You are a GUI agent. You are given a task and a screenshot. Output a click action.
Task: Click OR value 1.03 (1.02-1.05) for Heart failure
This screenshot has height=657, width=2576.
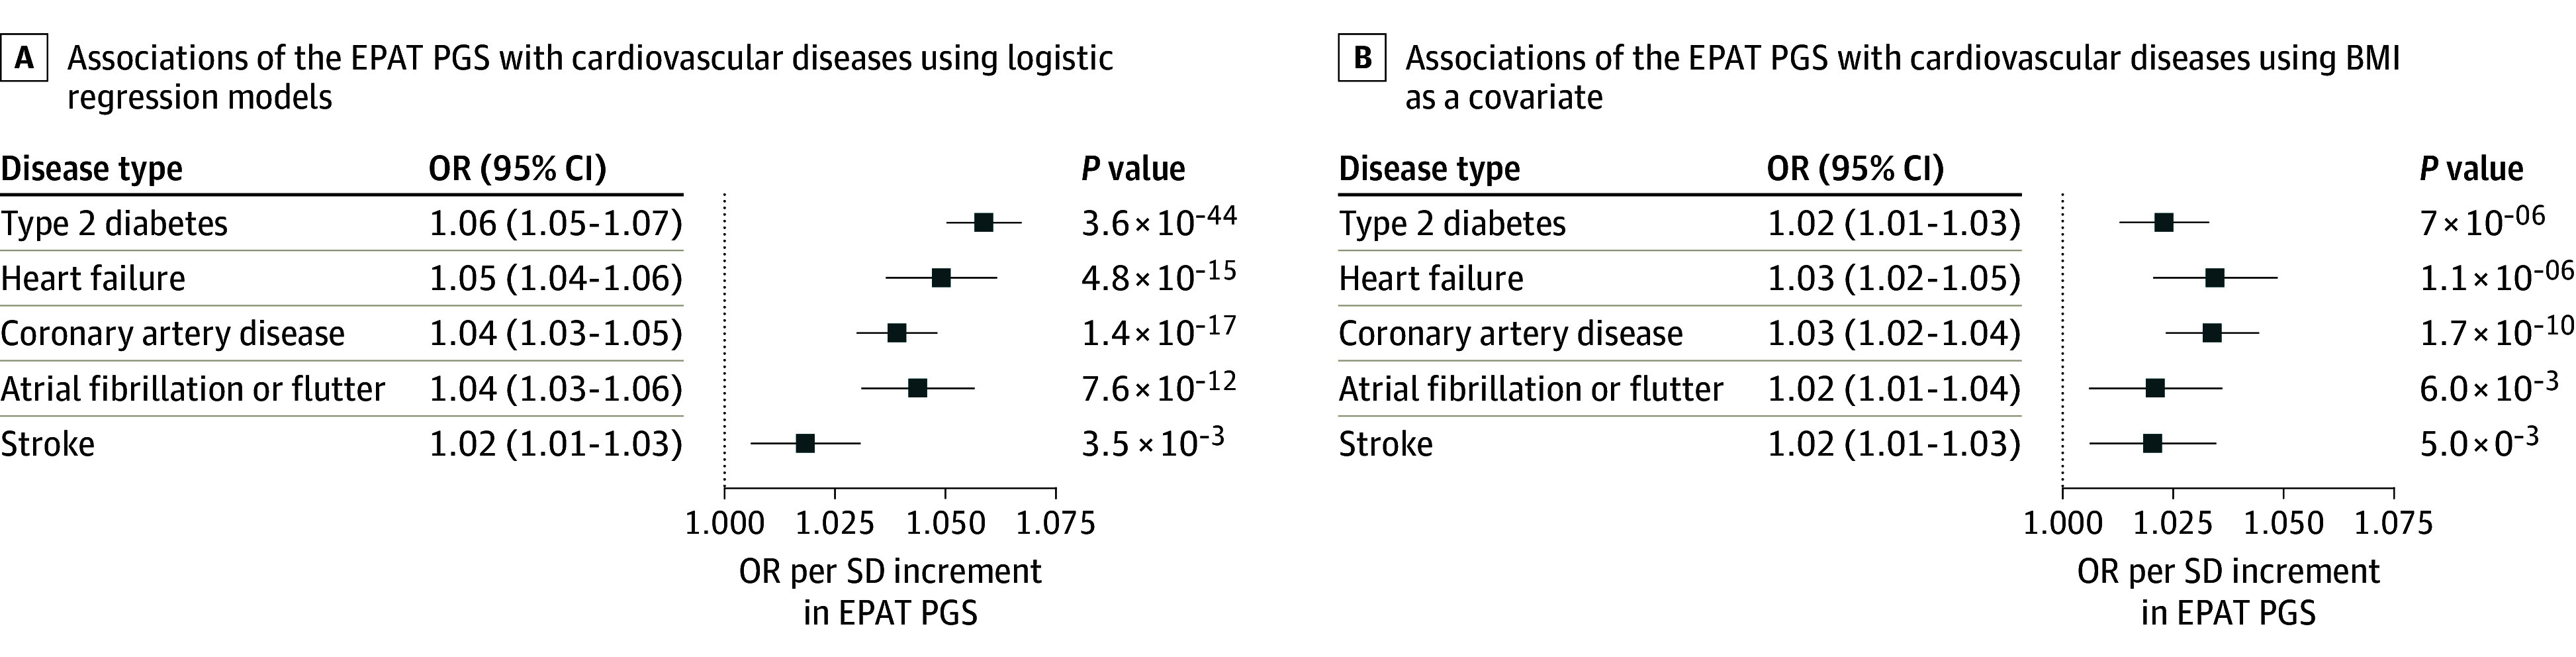pyautogui.click(x=1894, y=278)
